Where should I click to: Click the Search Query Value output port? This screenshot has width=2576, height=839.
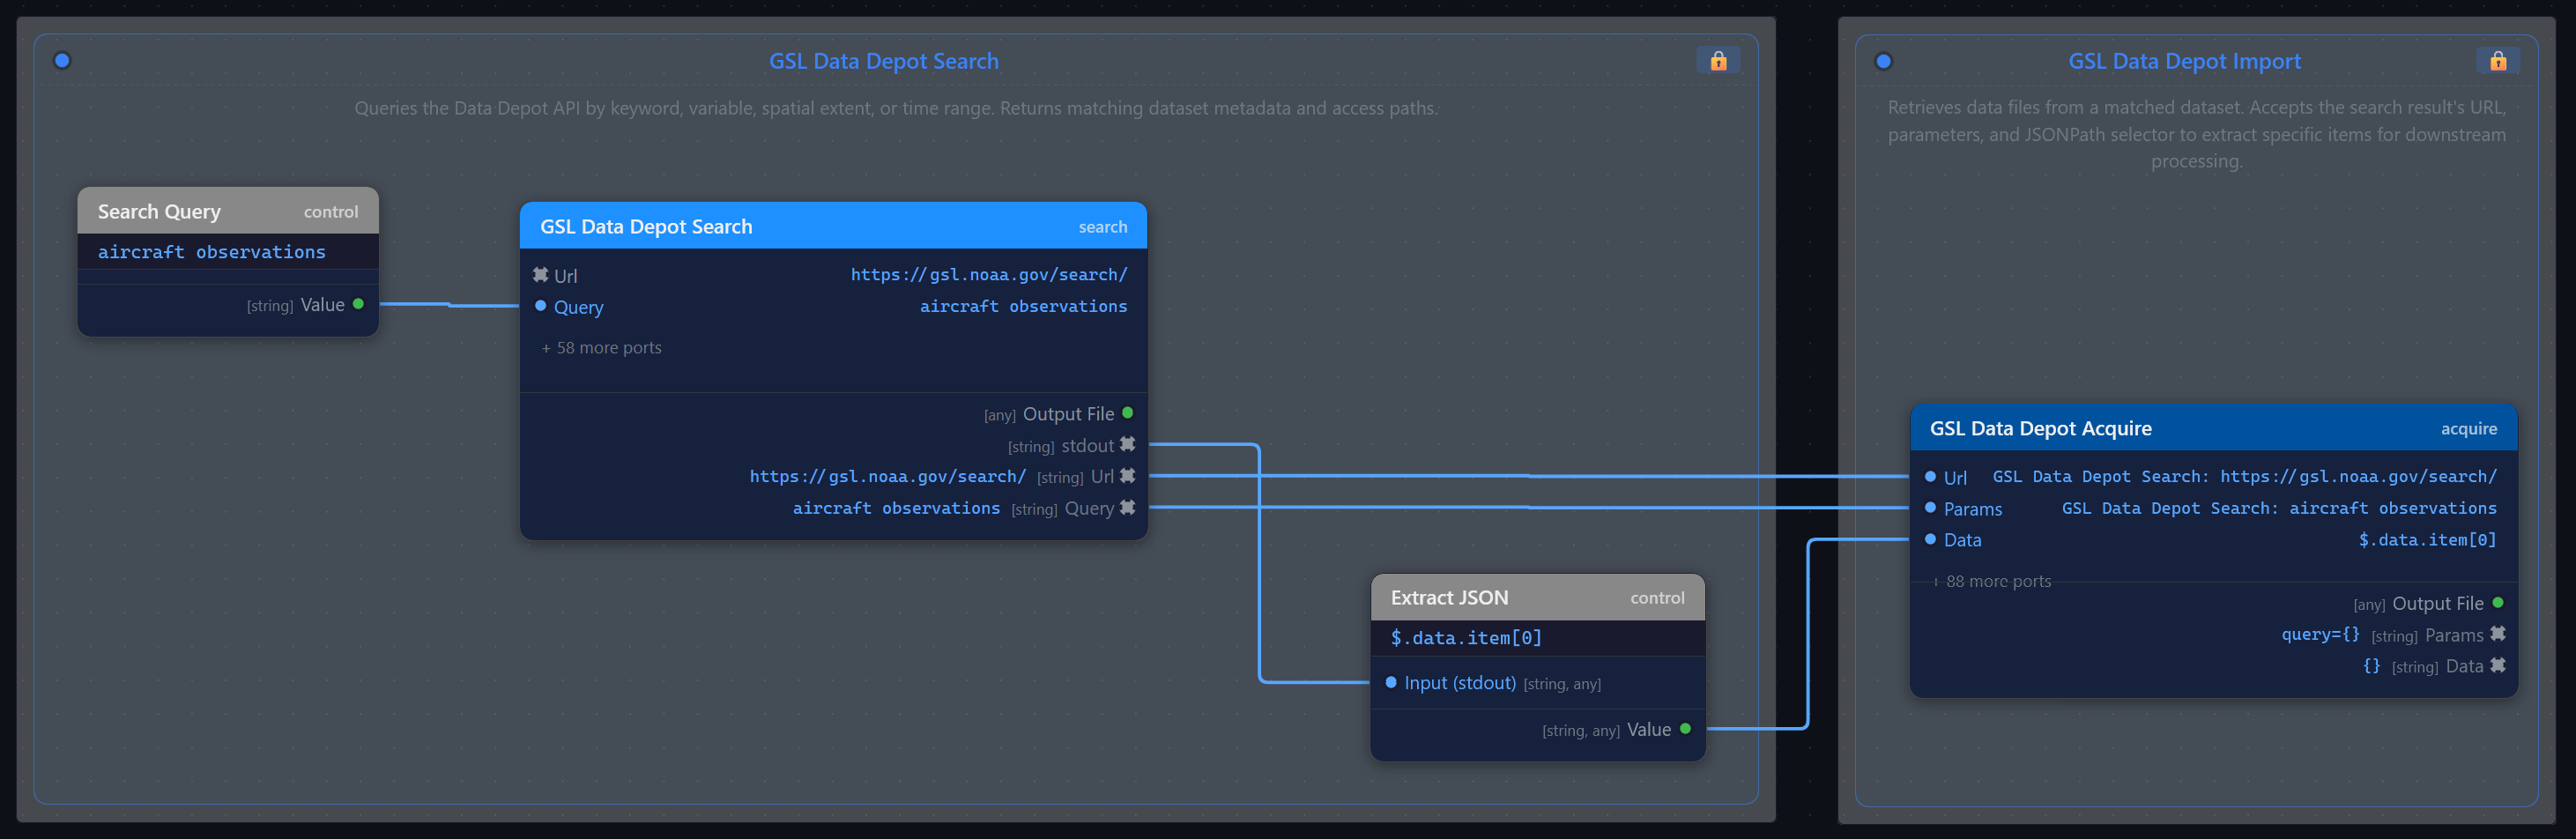tap(358, 304)
